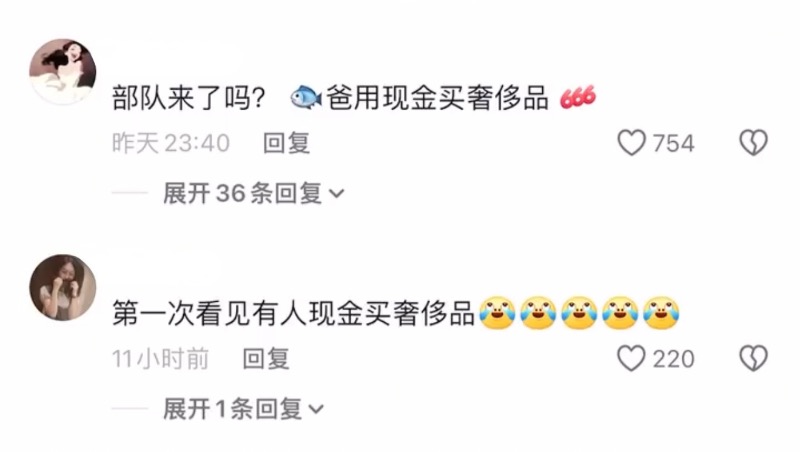
Task: Click the middle crying-laughing emoji
Action: (x=579, y=312)
